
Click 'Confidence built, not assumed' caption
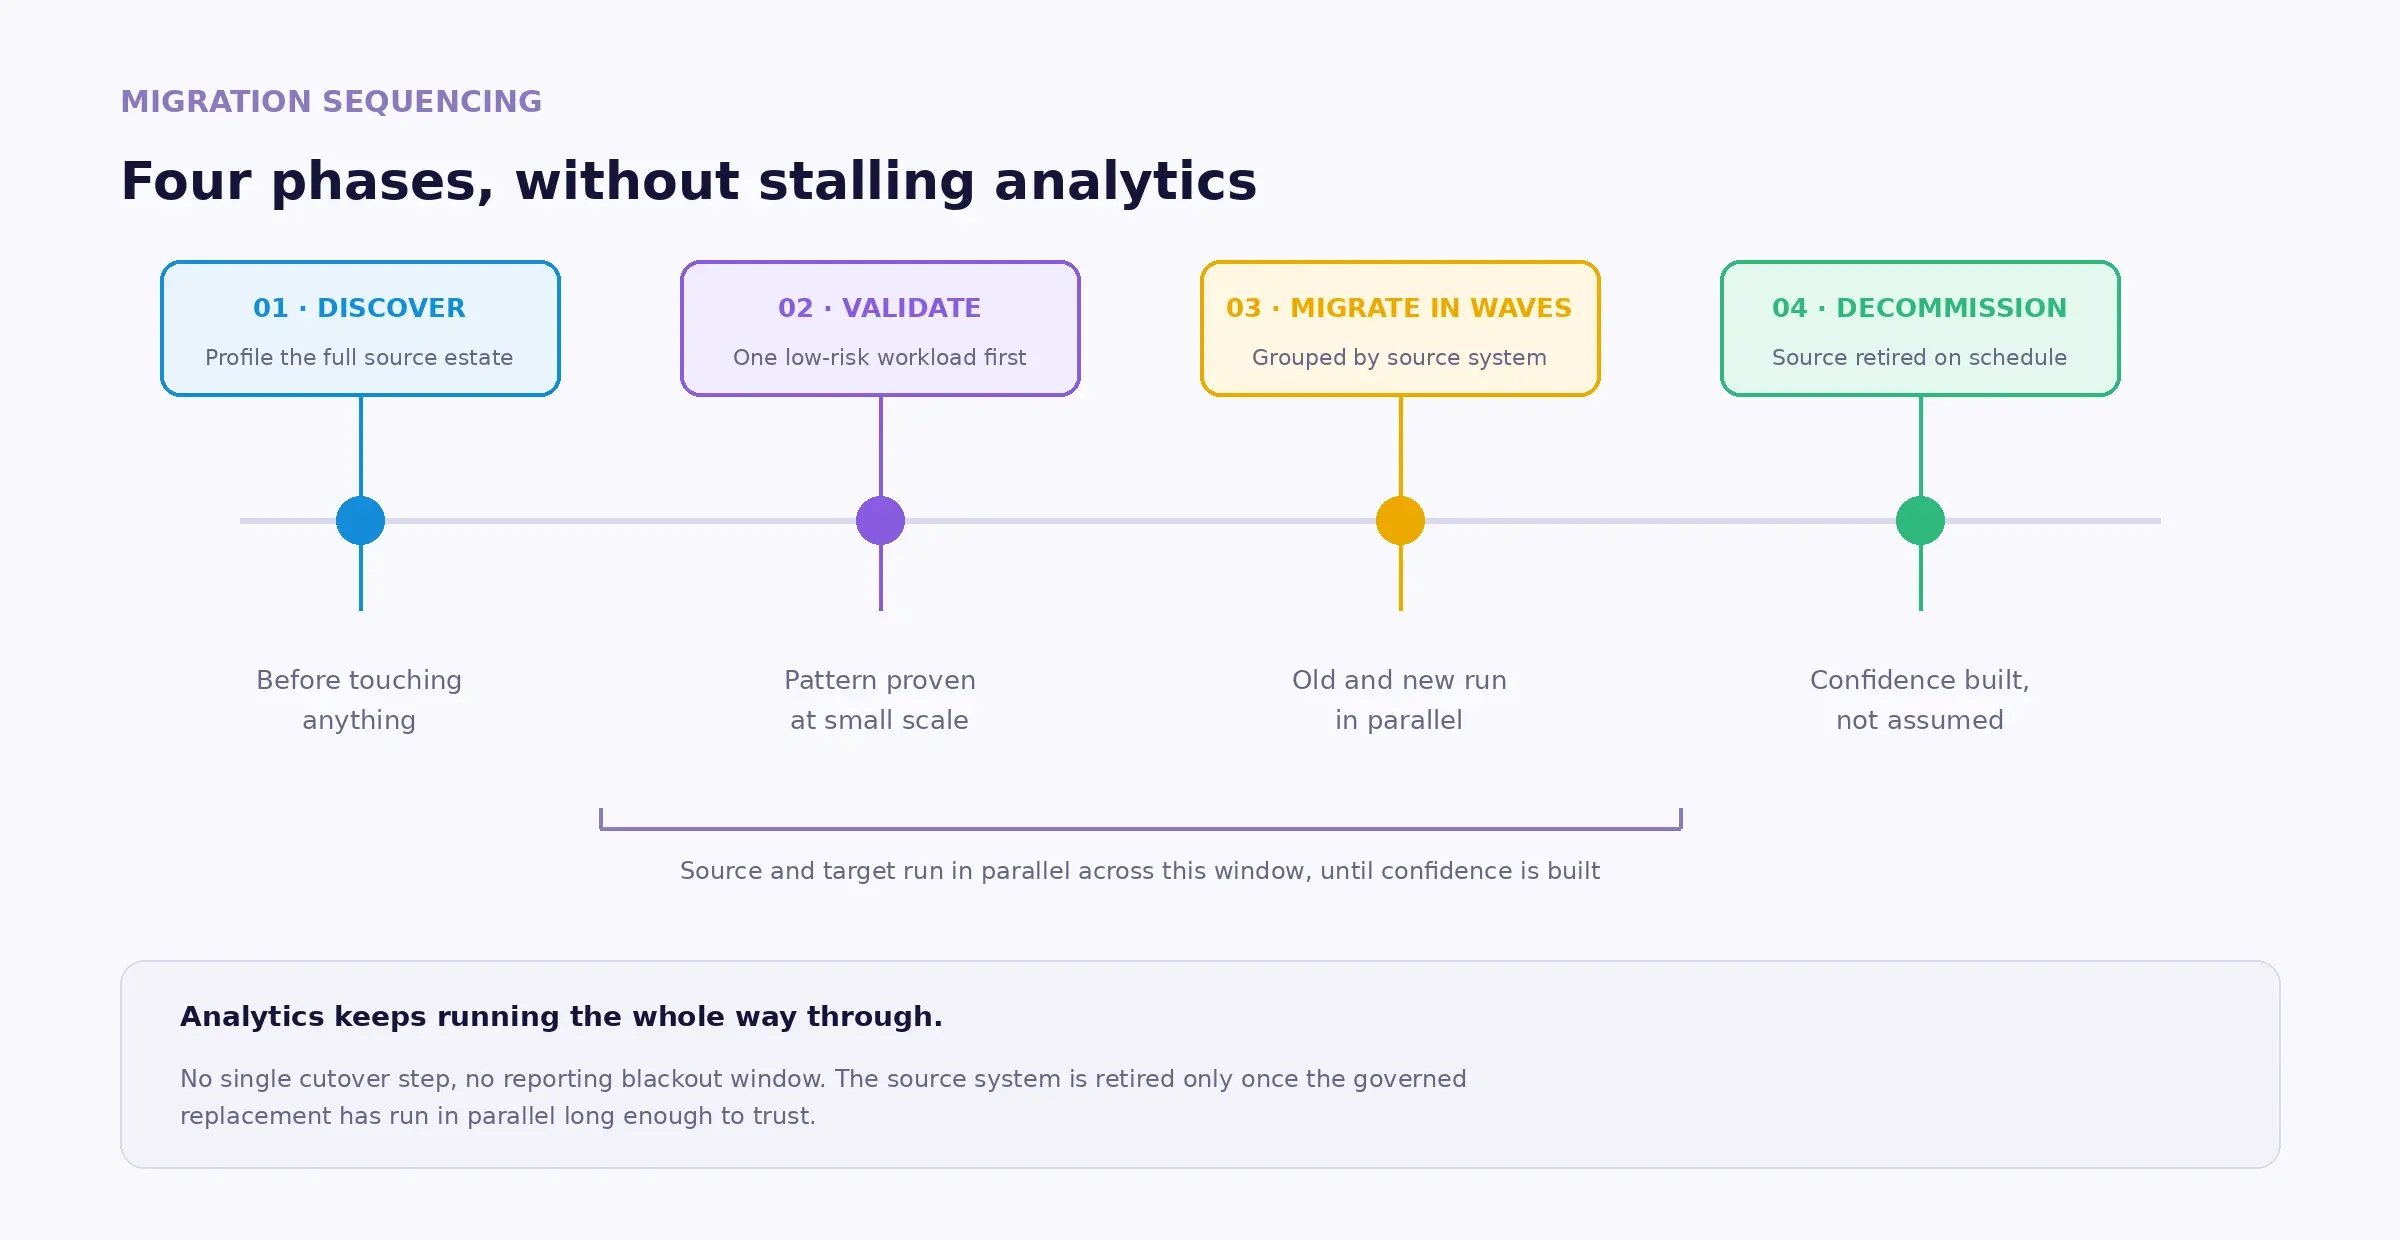point(1920,700)
